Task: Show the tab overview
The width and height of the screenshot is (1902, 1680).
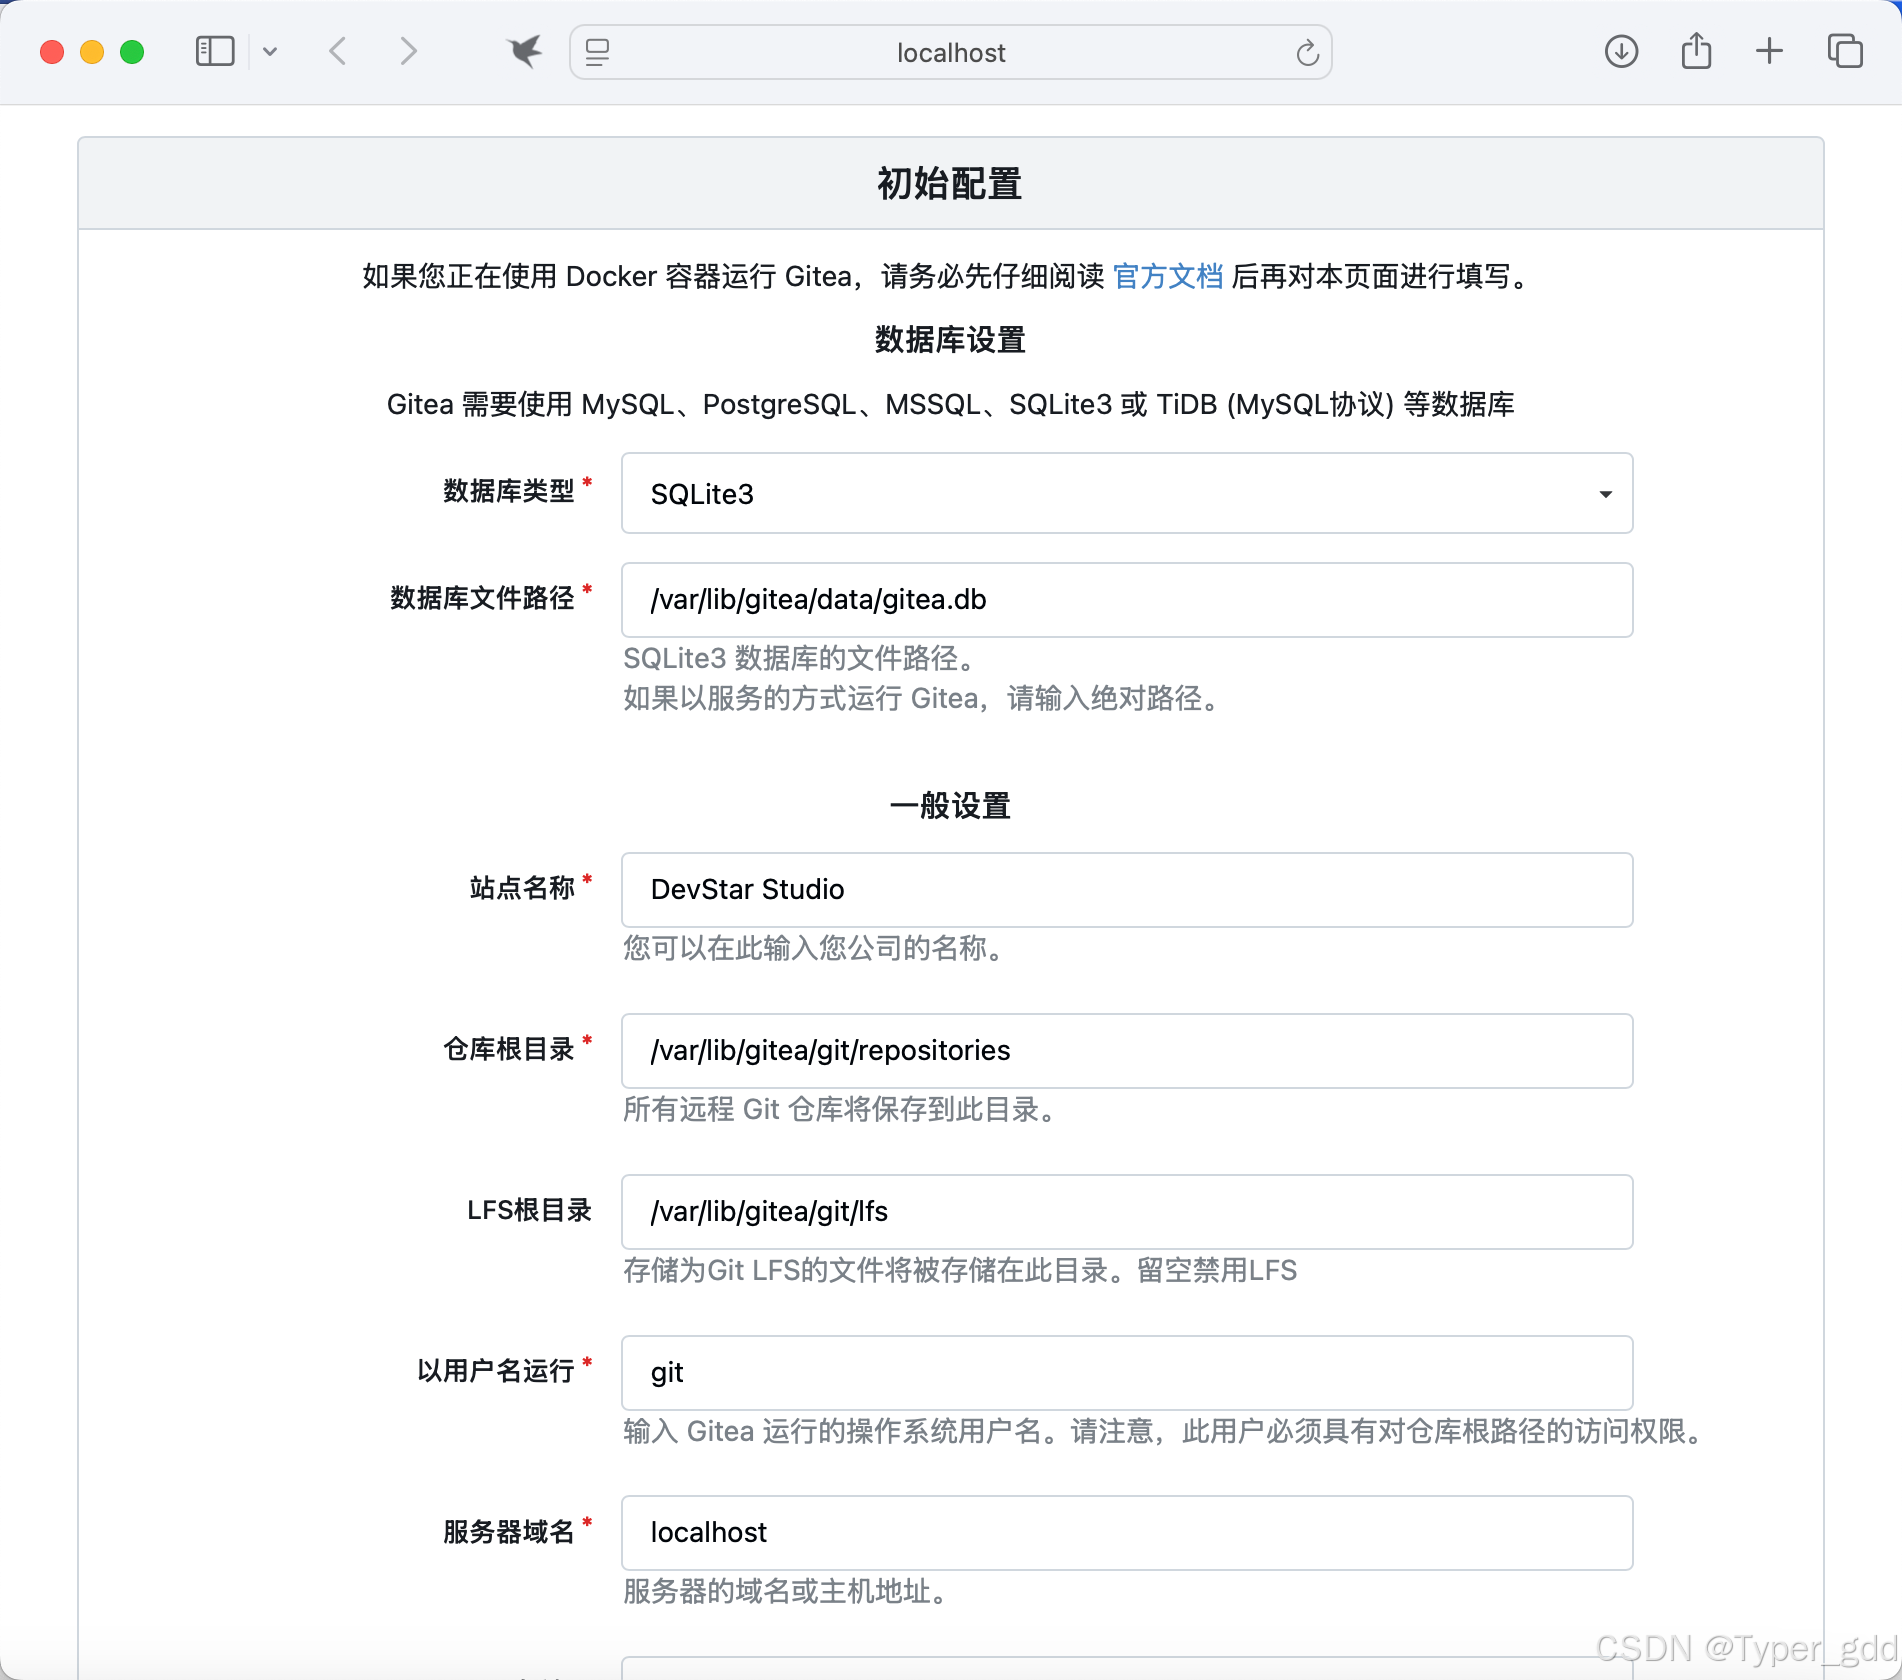Action: [x=1843, y=51]
